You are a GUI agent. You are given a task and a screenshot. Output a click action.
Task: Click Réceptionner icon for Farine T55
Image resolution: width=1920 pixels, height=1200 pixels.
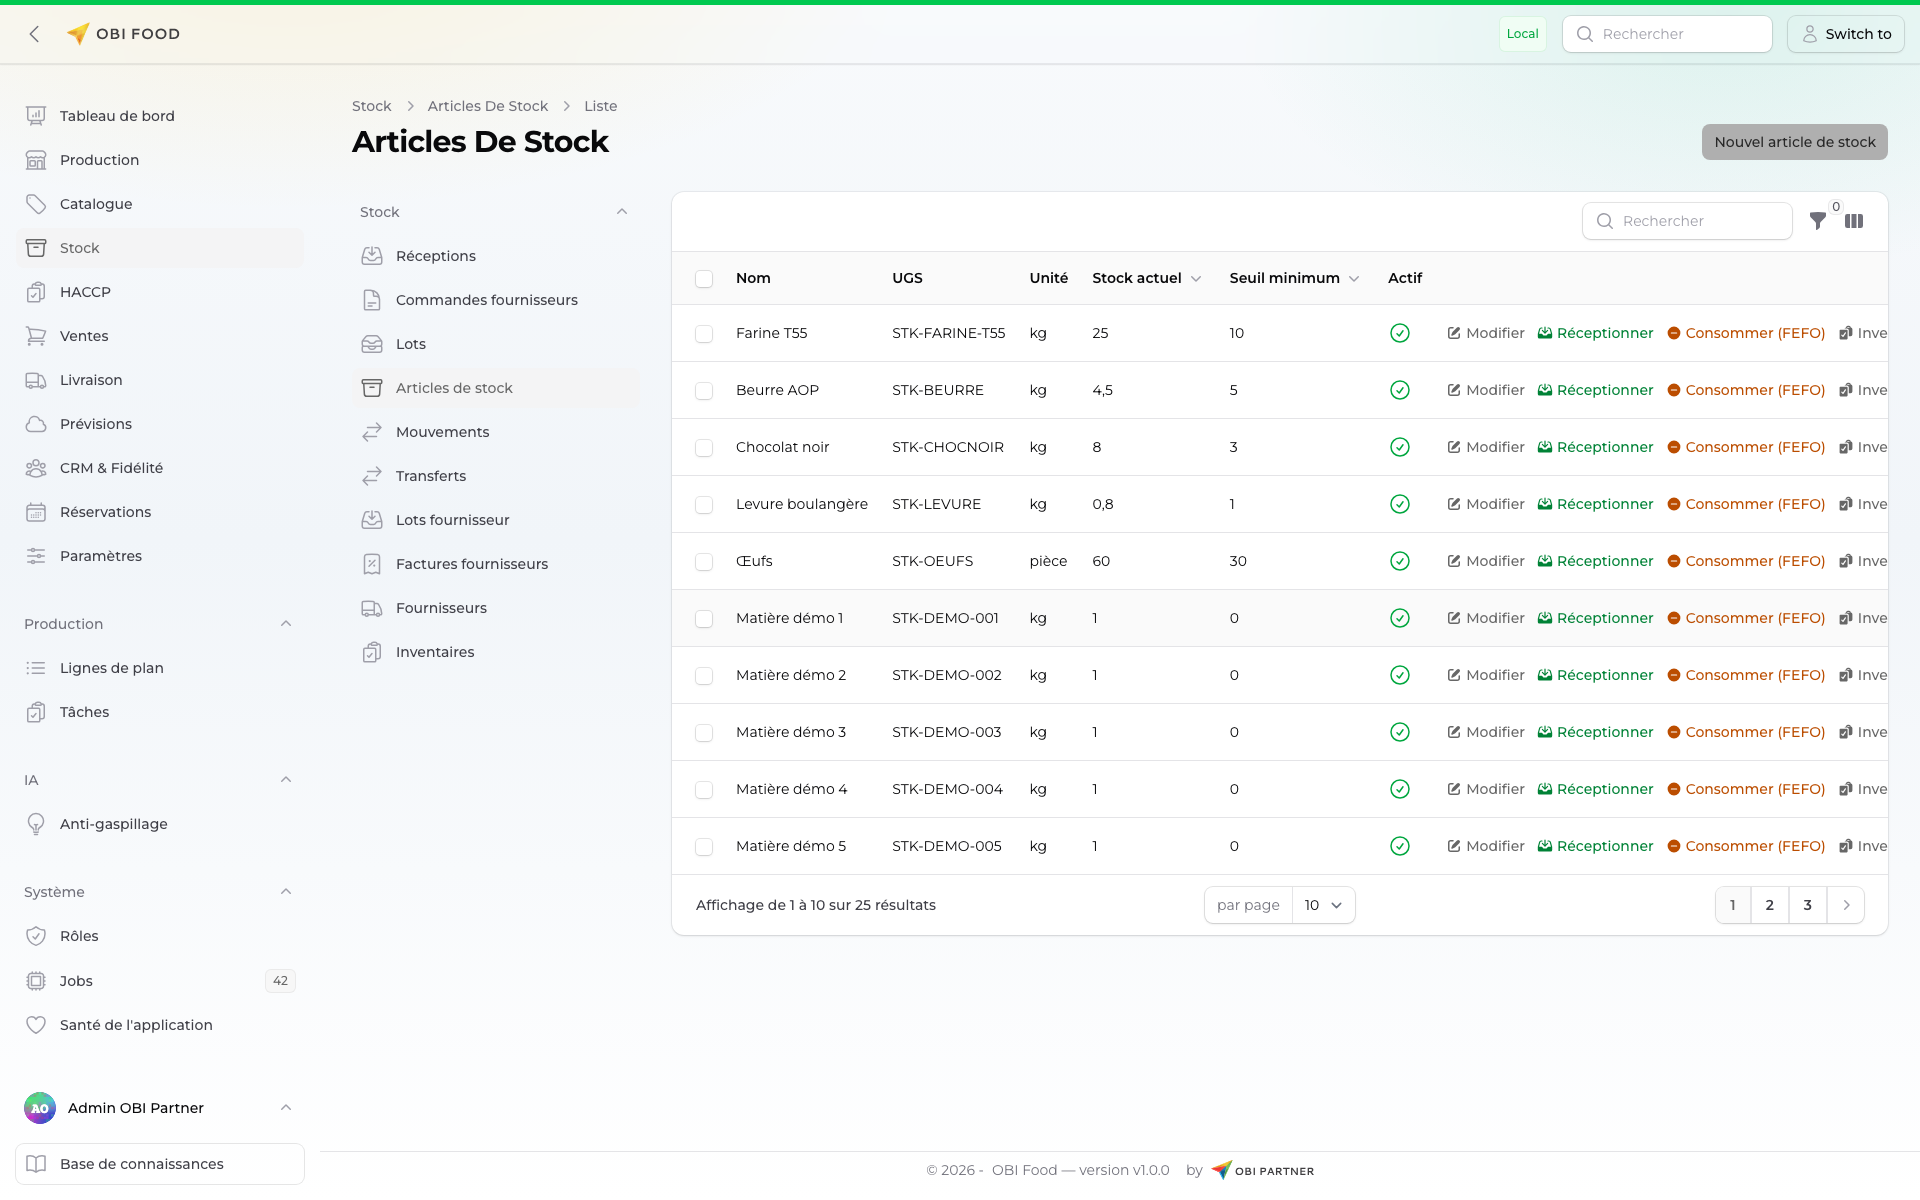[1545, 333]
